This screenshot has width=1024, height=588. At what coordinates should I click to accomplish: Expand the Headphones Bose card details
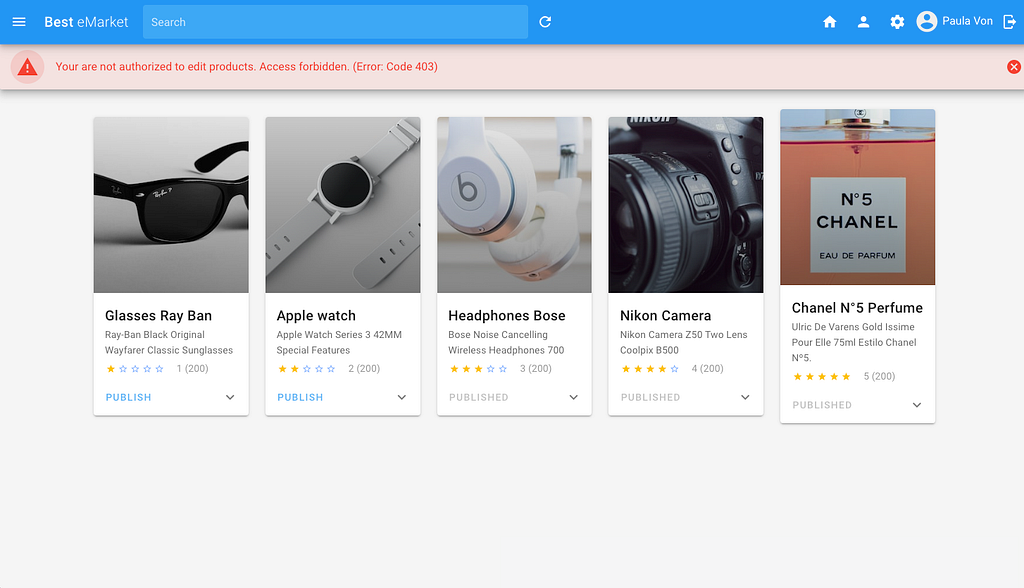click(x=573, y=397)
